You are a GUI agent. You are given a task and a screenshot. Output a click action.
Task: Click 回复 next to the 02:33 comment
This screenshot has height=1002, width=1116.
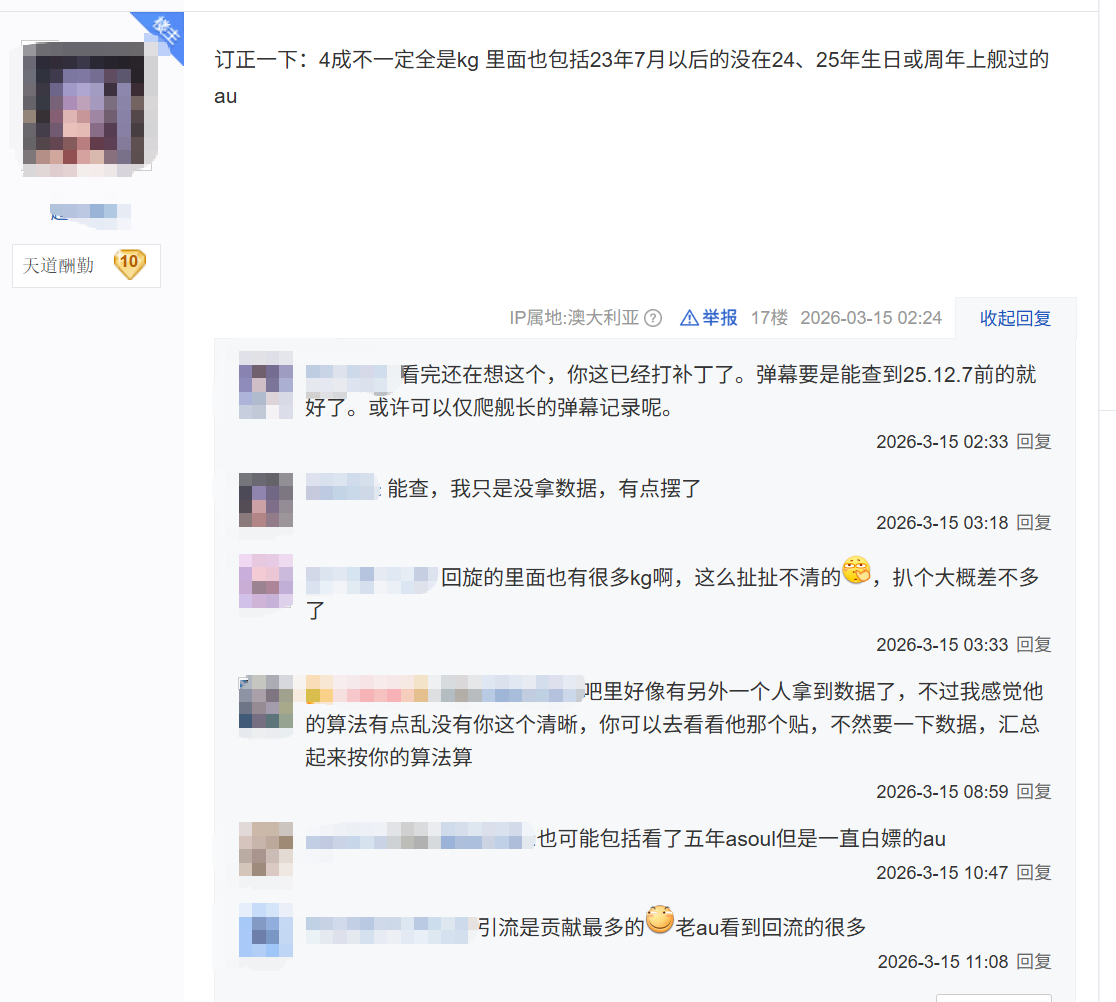(x=1034, y=442)
